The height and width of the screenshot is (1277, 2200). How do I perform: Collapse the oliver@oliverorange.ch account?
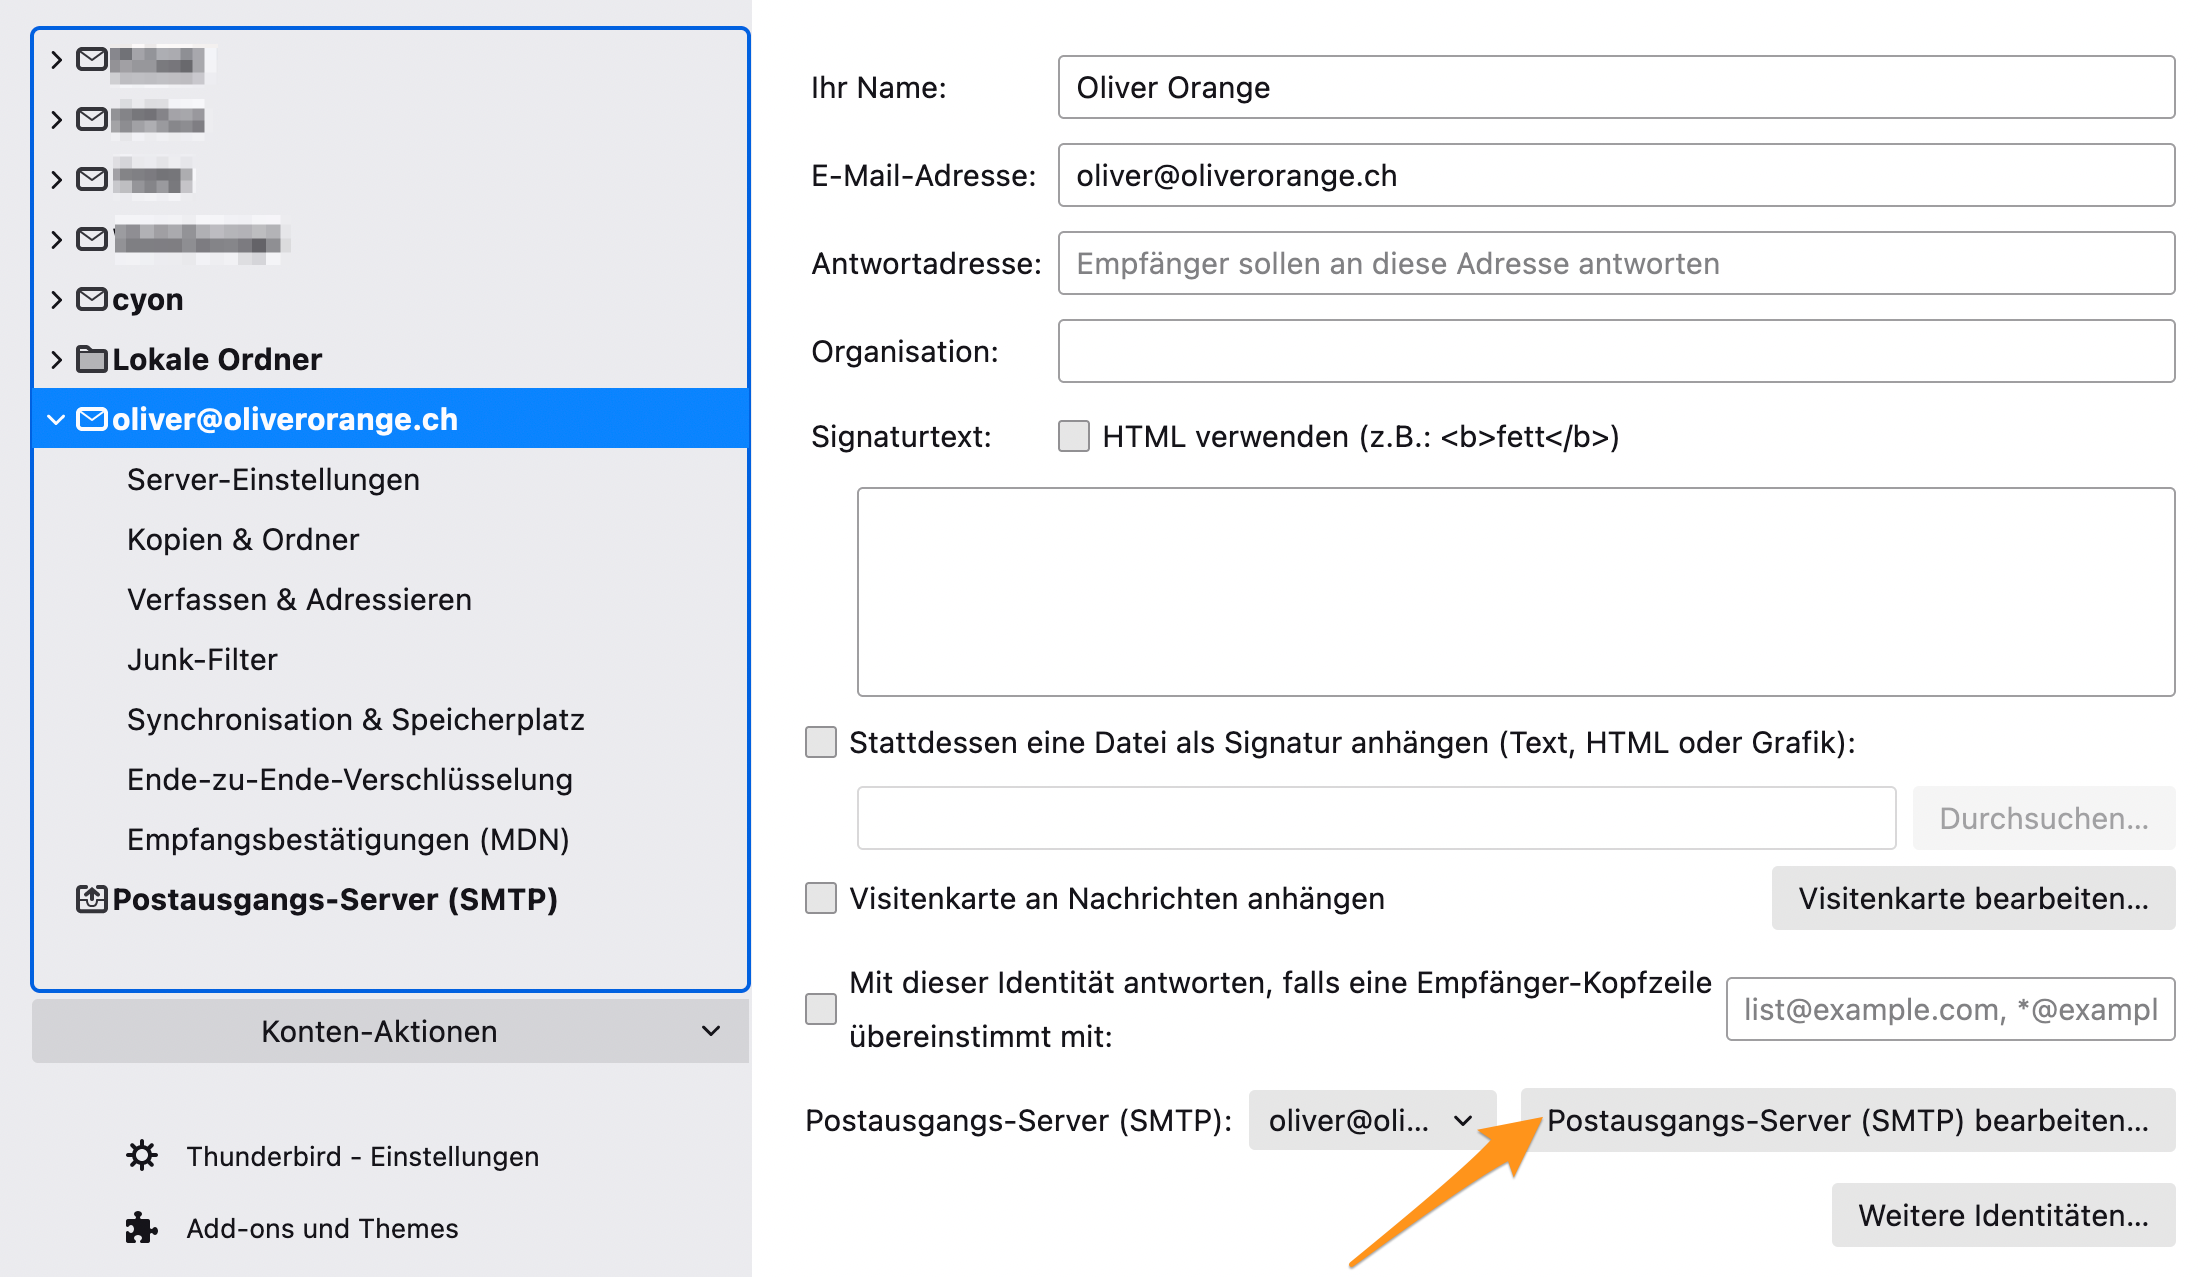(56, 419)
